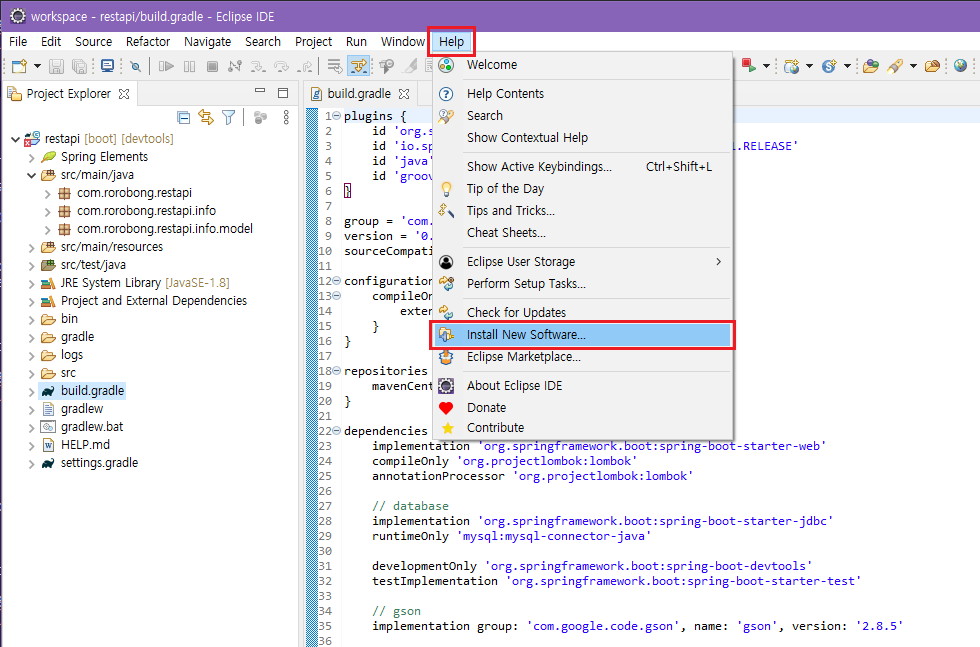
Task: Click Help Contents menu entry
Action: 582,94
